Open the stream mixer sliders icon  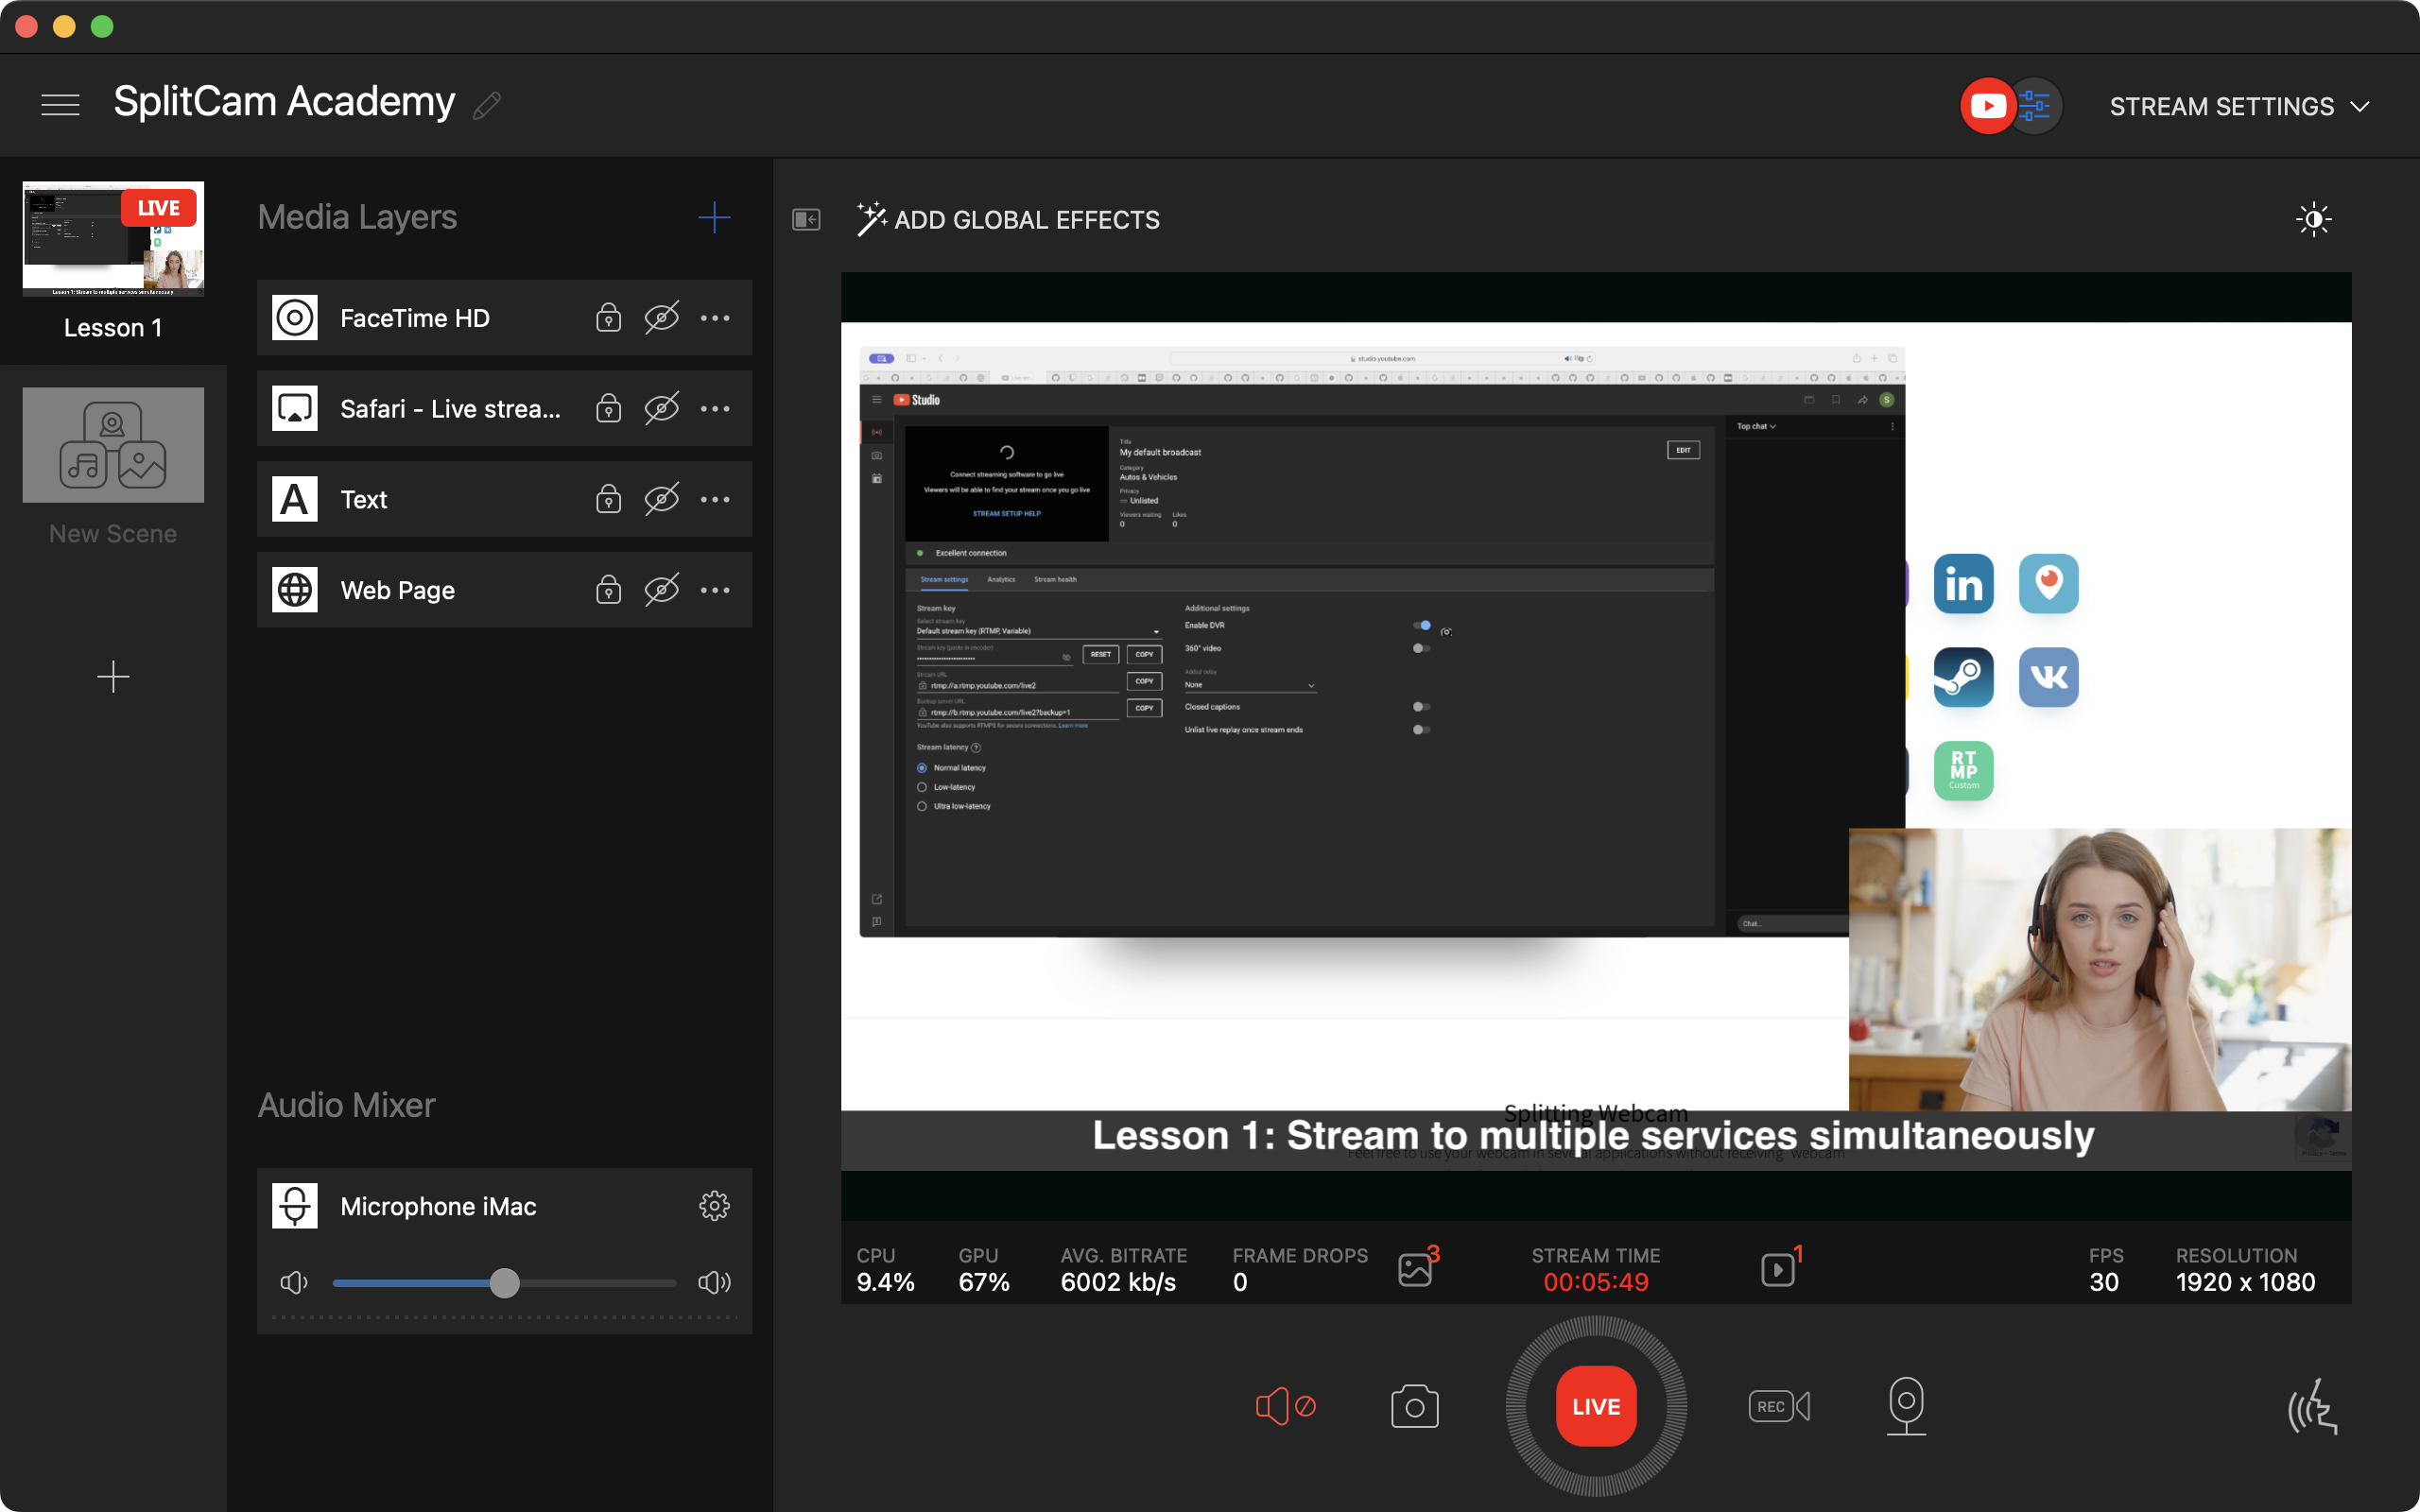tap(2035, 106)
